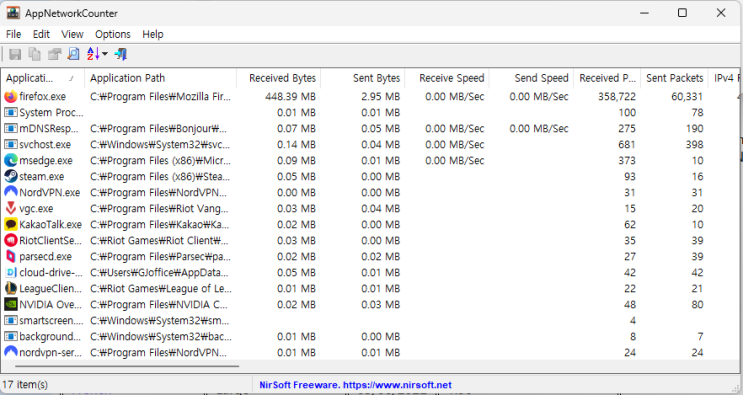Image resolution: width=743 pixels, height=395 pixels.
Task: Click the KakaoTalk.exe icon
Action: [11, 224]
